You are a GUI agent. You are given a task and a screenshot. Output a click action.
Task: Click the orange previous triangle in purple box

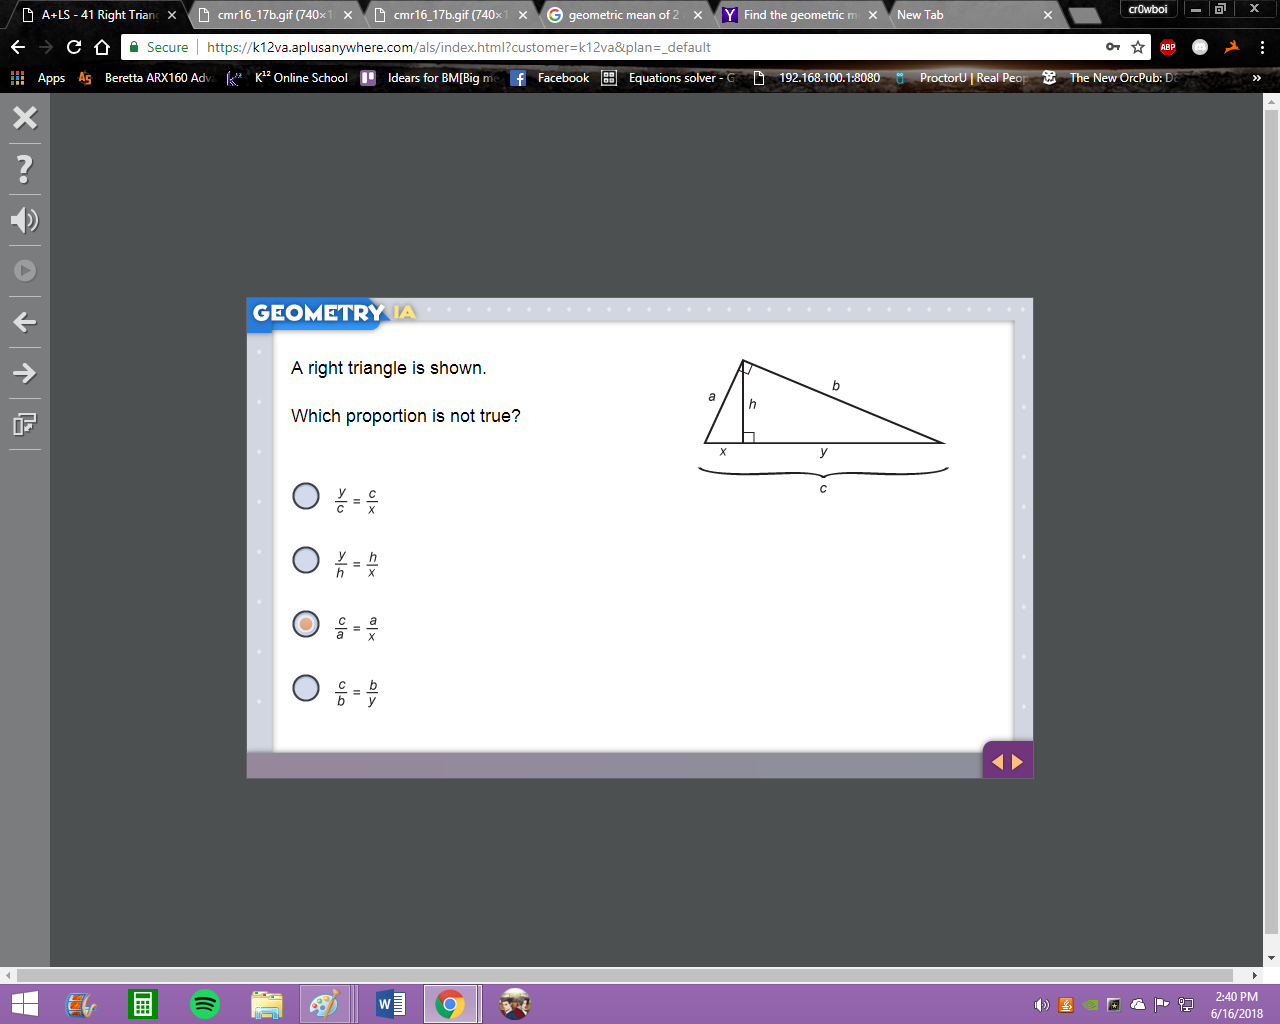tap(997, 762)
